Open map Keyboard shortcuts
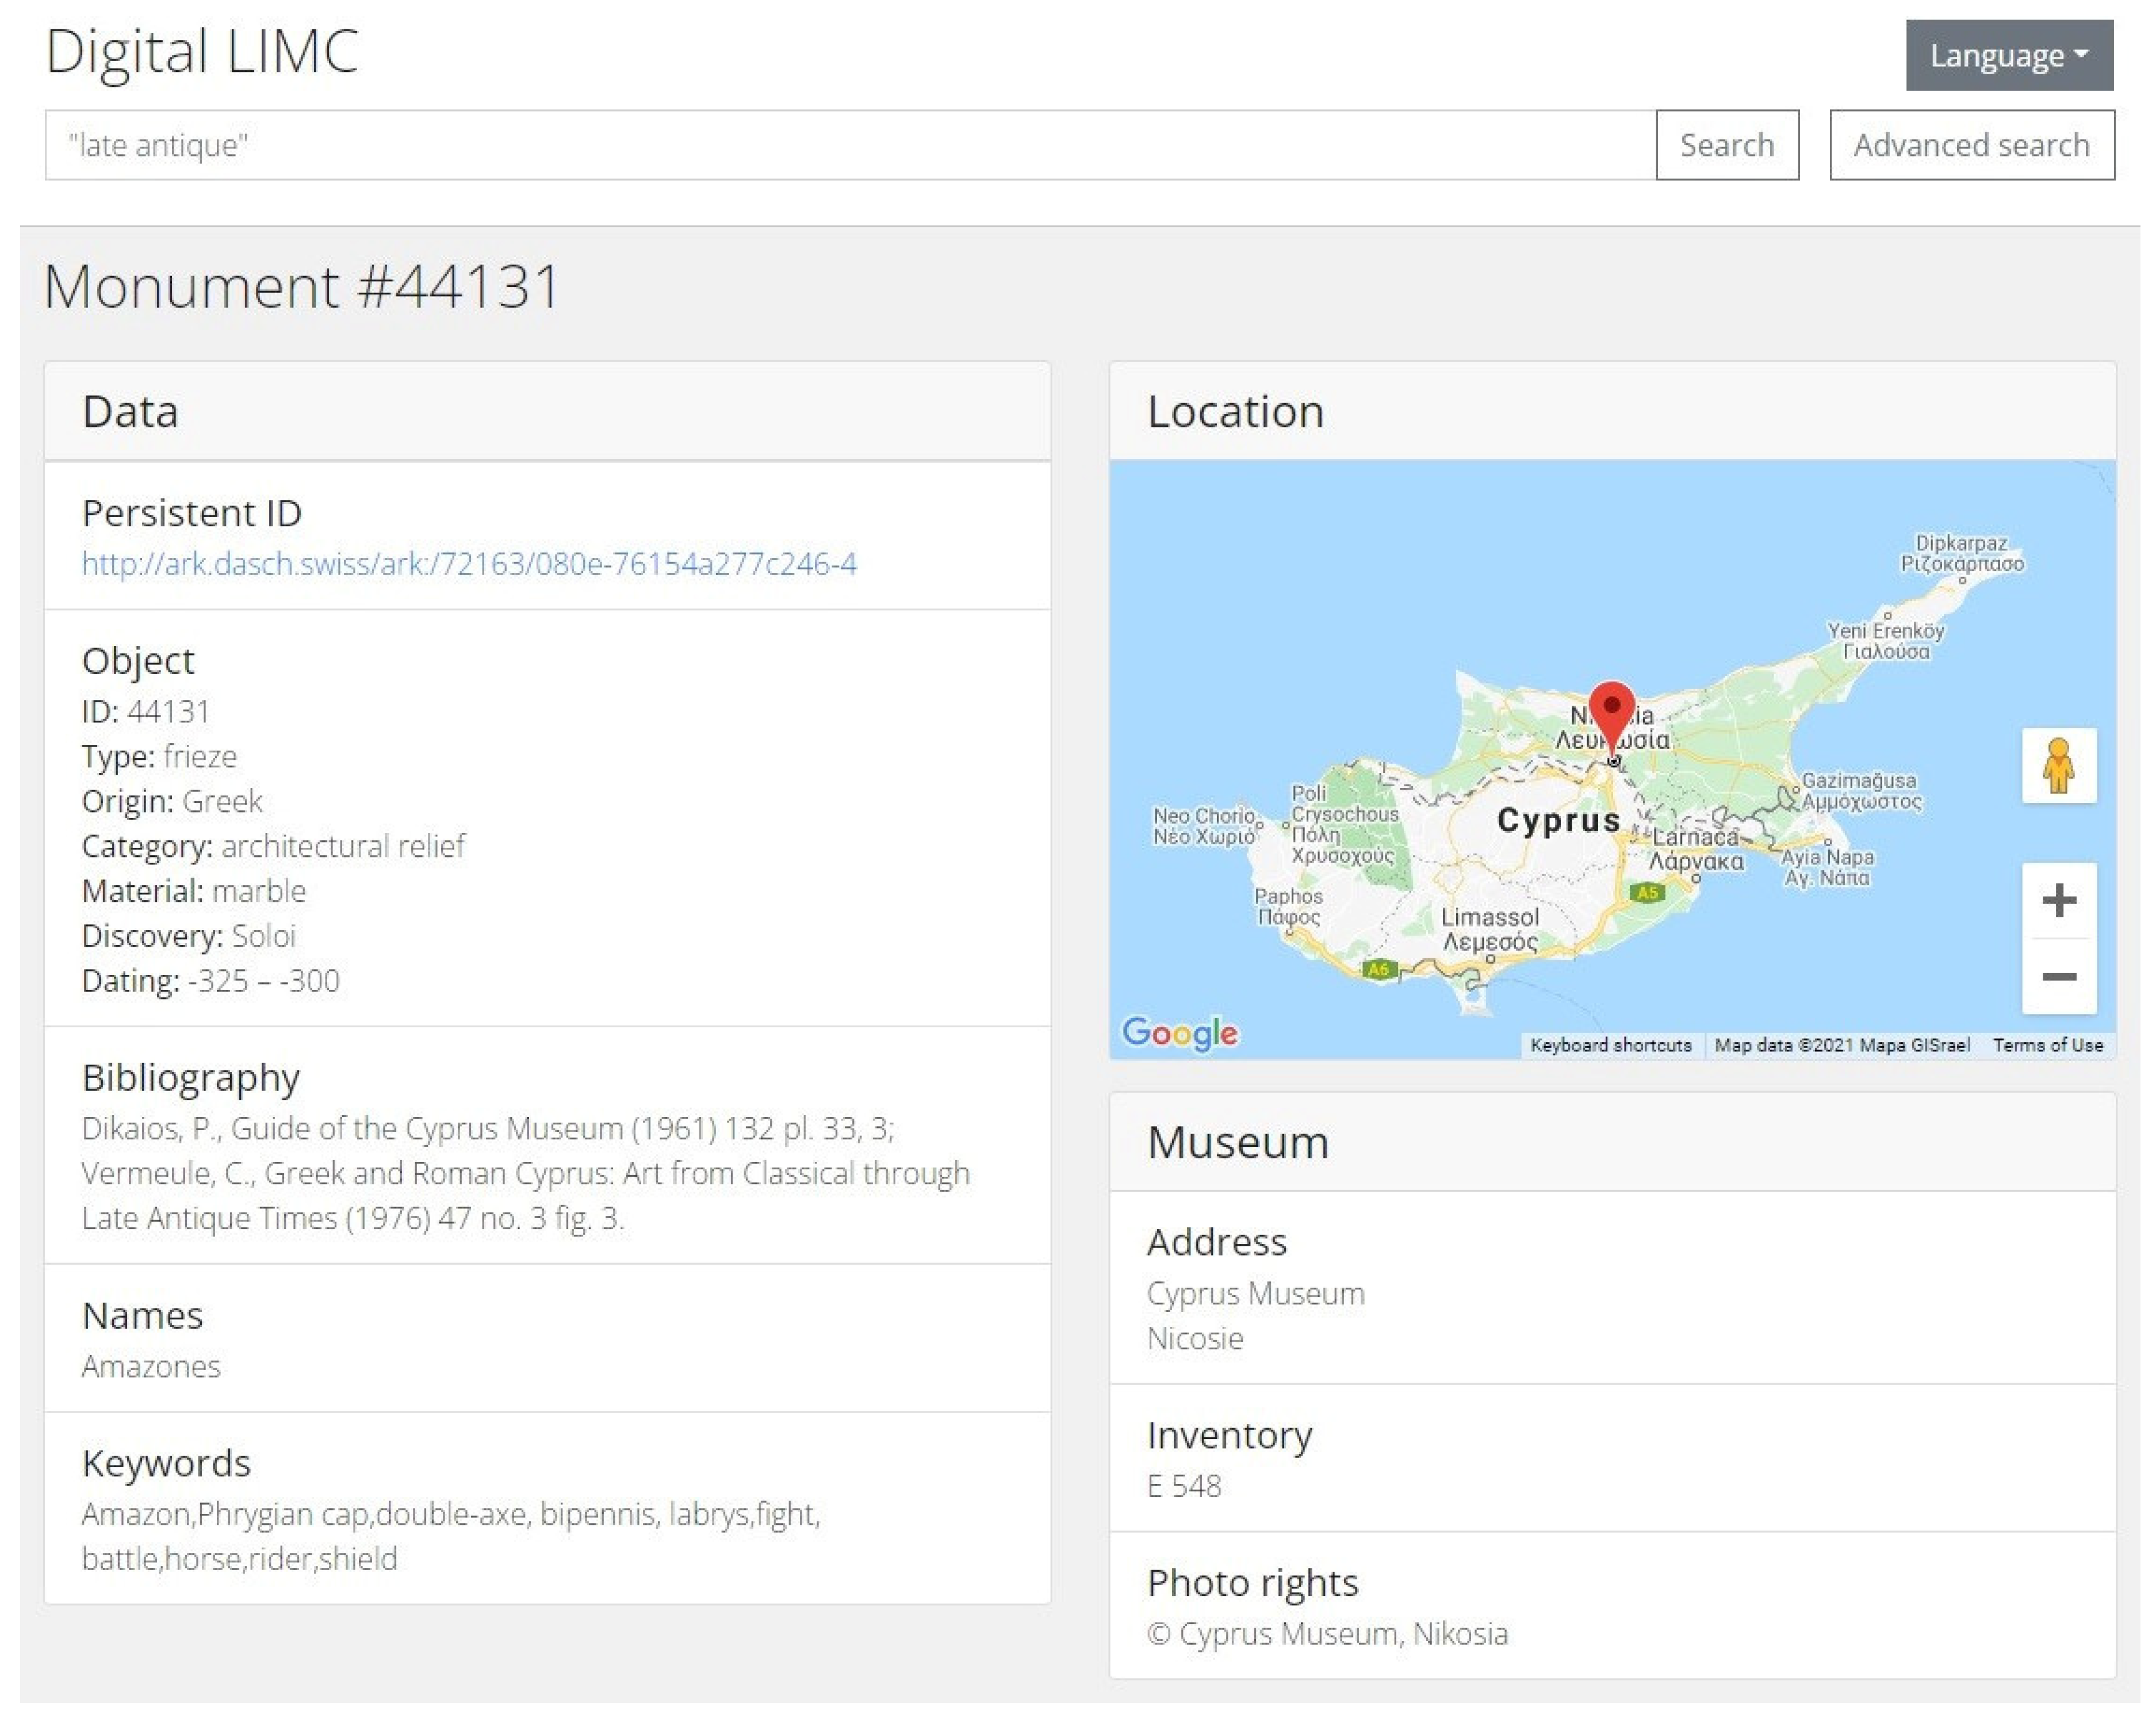This screenshot has width=2156, height=1722. point(1610,1045)
